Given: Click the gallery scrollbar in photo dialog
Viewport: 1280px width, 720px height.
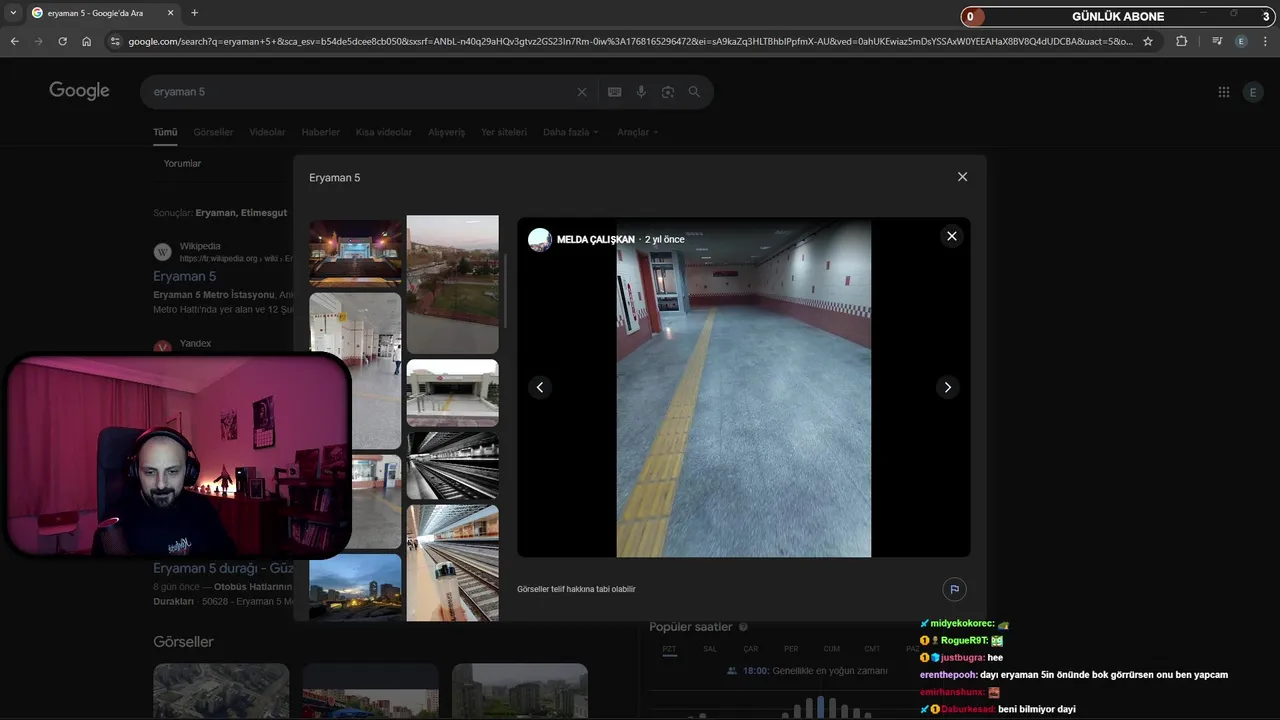Looking at the screenshot, I should click(x=506, y=290).
